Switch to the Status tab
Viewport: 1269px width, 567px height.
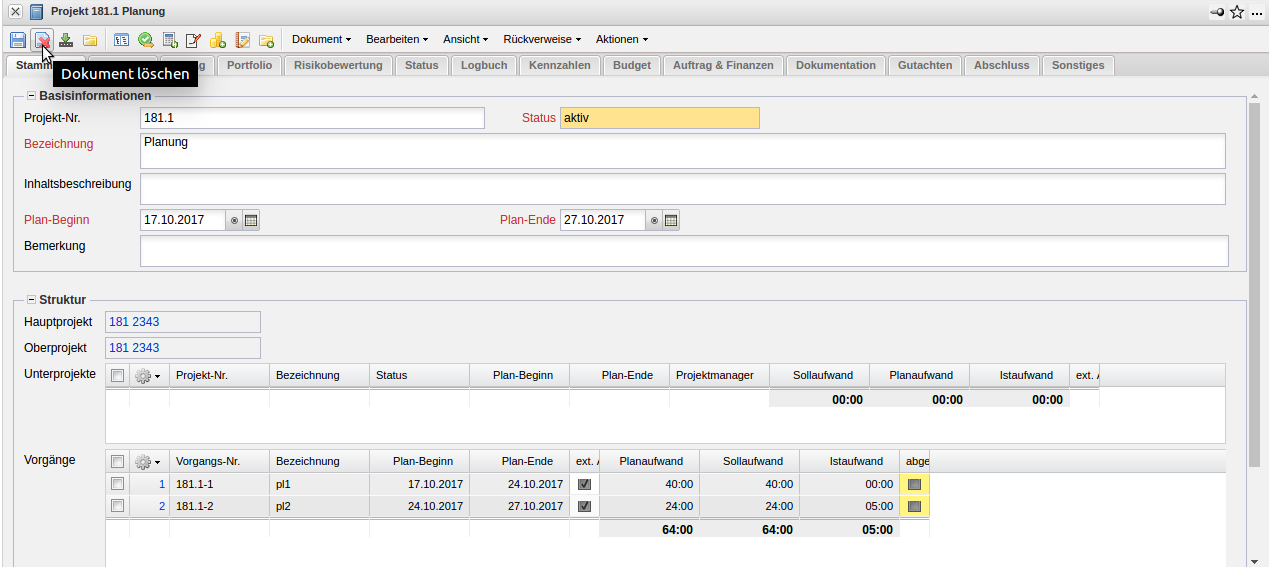click(421, 65)
